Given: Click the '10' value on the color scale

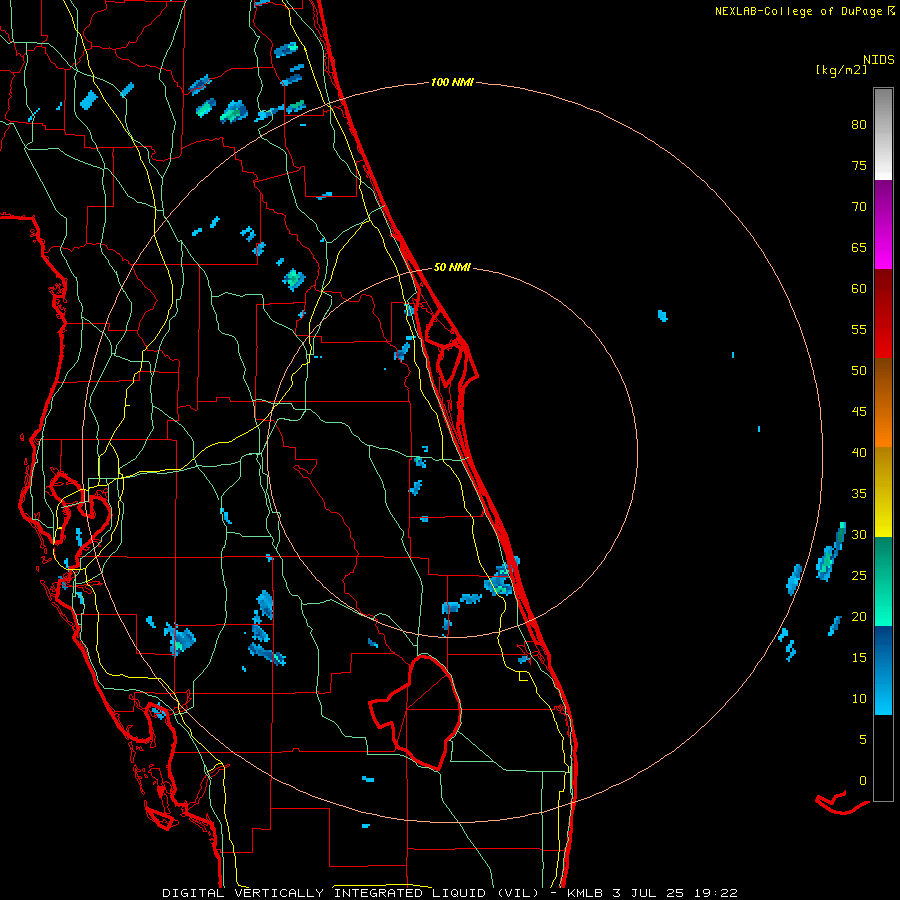Looking at the screenshot, I should [859, 699].
